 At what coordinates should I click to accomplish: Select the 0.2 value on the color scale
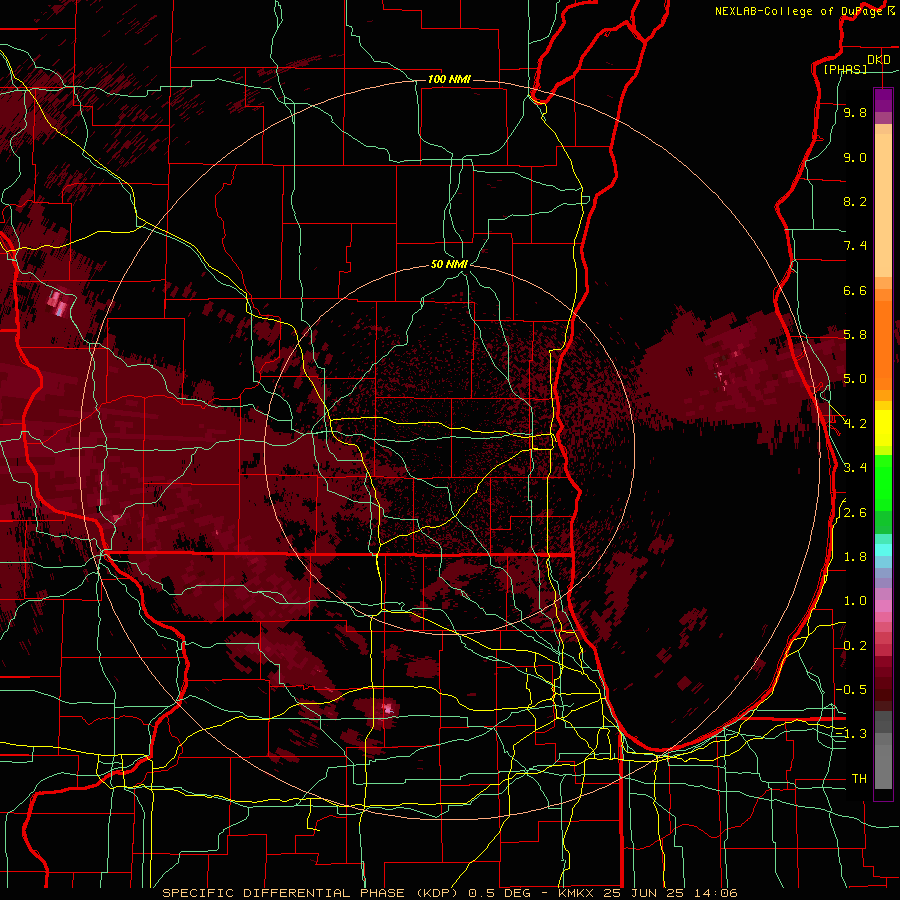click(x=855, y=646)
